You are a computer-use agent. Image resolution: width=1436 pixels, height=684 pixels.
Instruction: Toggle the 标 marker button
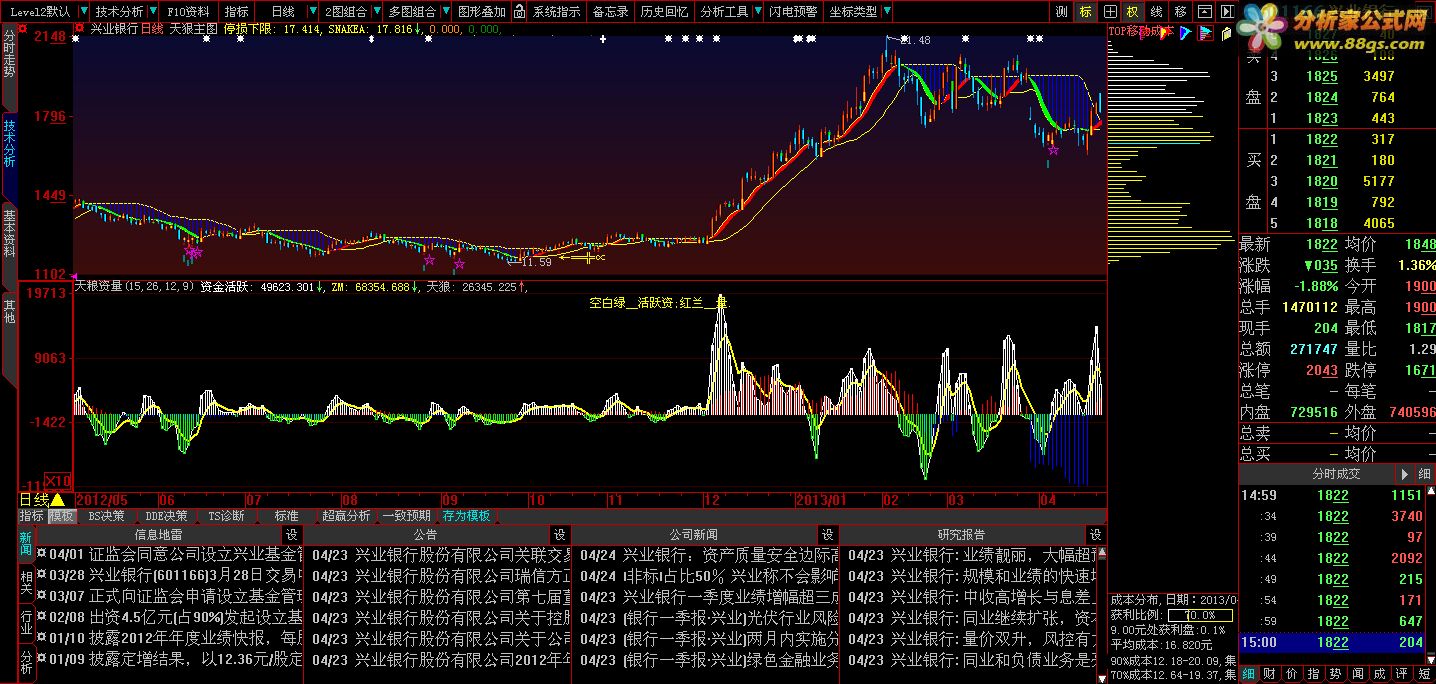click(1086, 12)
